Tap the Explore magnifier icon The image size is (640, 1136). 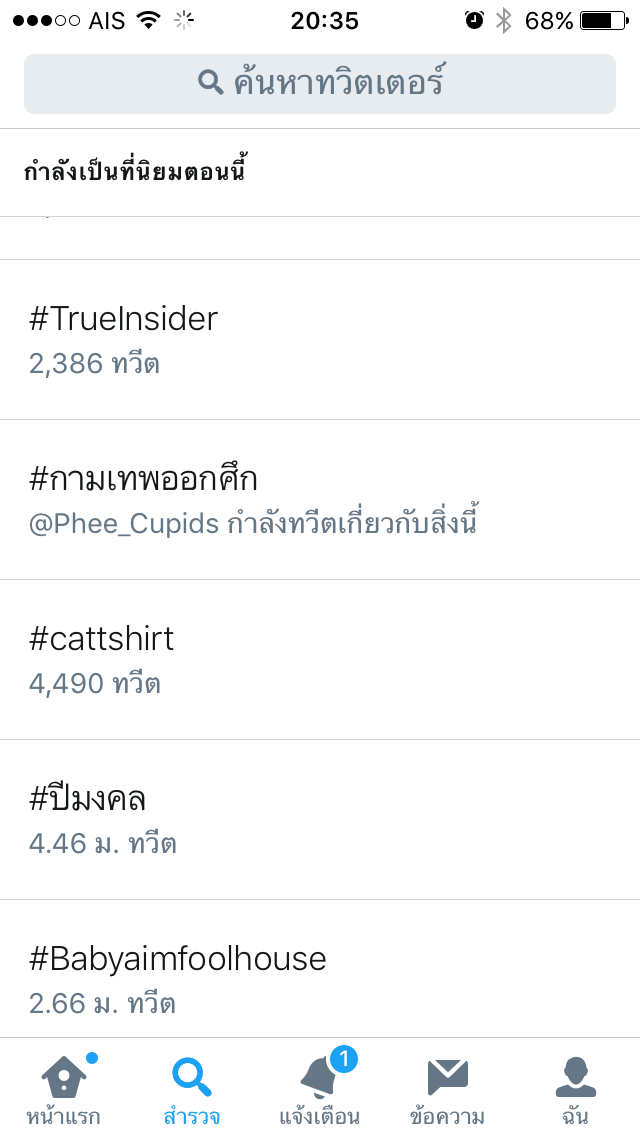pyautogui.click(x=191, y=1077)
